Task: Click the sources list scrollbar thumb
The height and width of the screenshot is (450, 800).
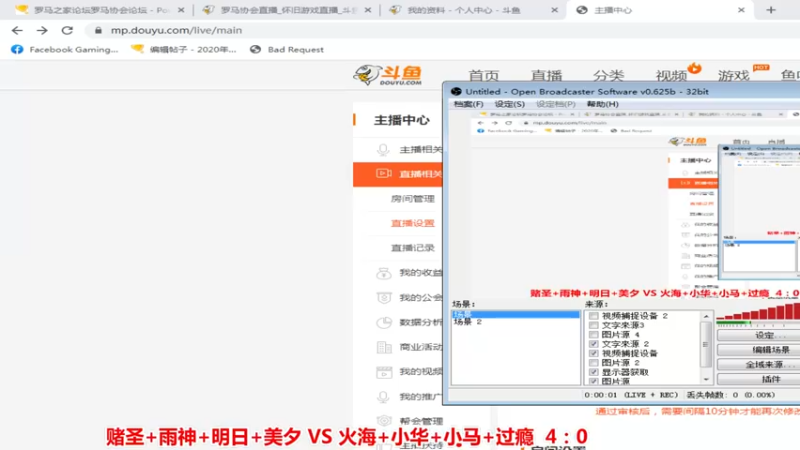Action: [706, 344]
